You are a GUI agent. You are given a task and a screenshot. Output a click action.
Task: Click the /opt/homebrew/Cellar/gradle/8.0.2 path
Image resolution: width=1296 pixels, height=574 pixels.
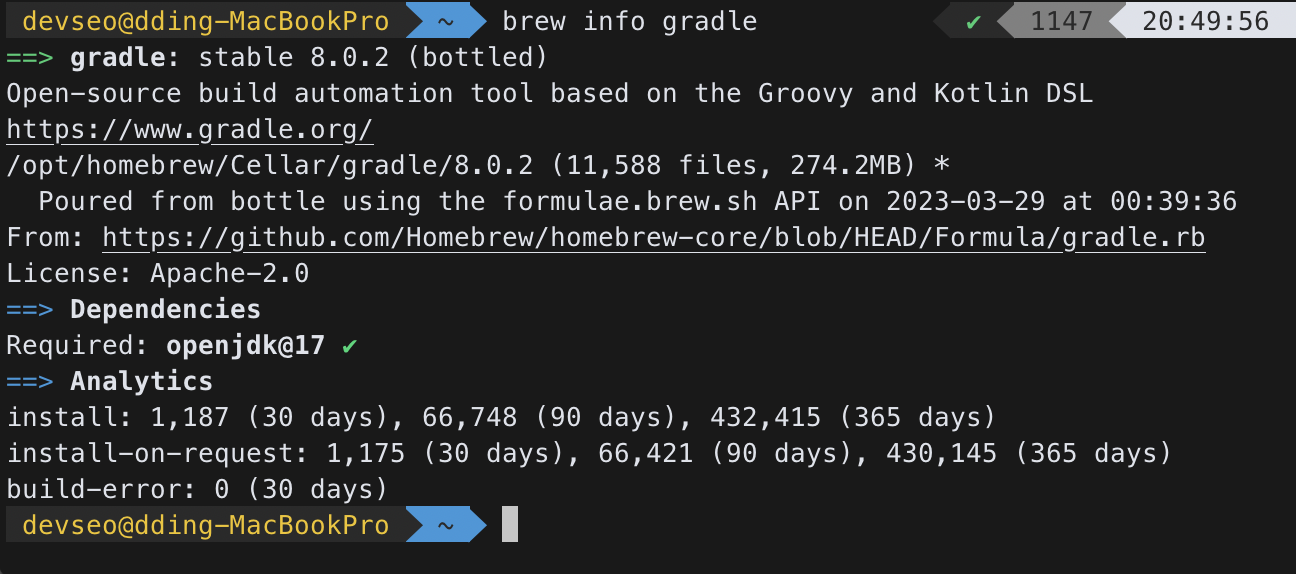(x=270, y=166)
